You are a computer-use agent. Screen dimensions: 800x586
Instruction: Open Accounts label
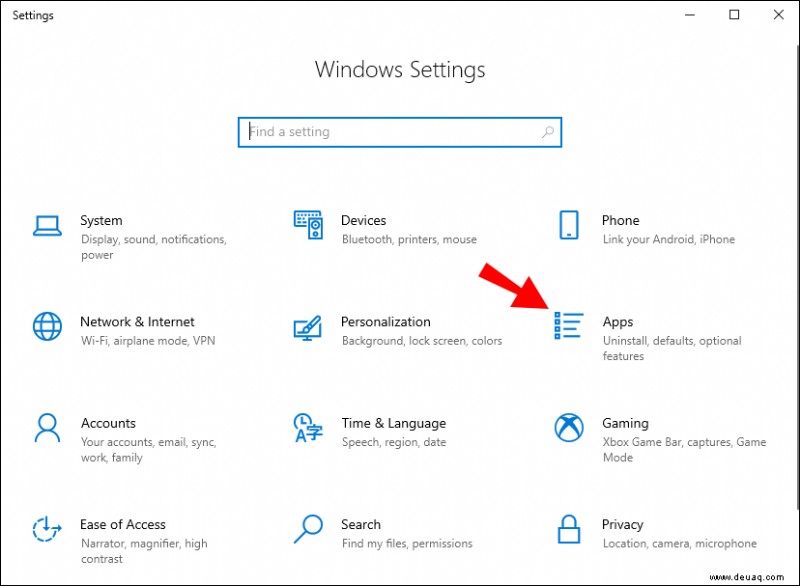(x=108, y=423)
